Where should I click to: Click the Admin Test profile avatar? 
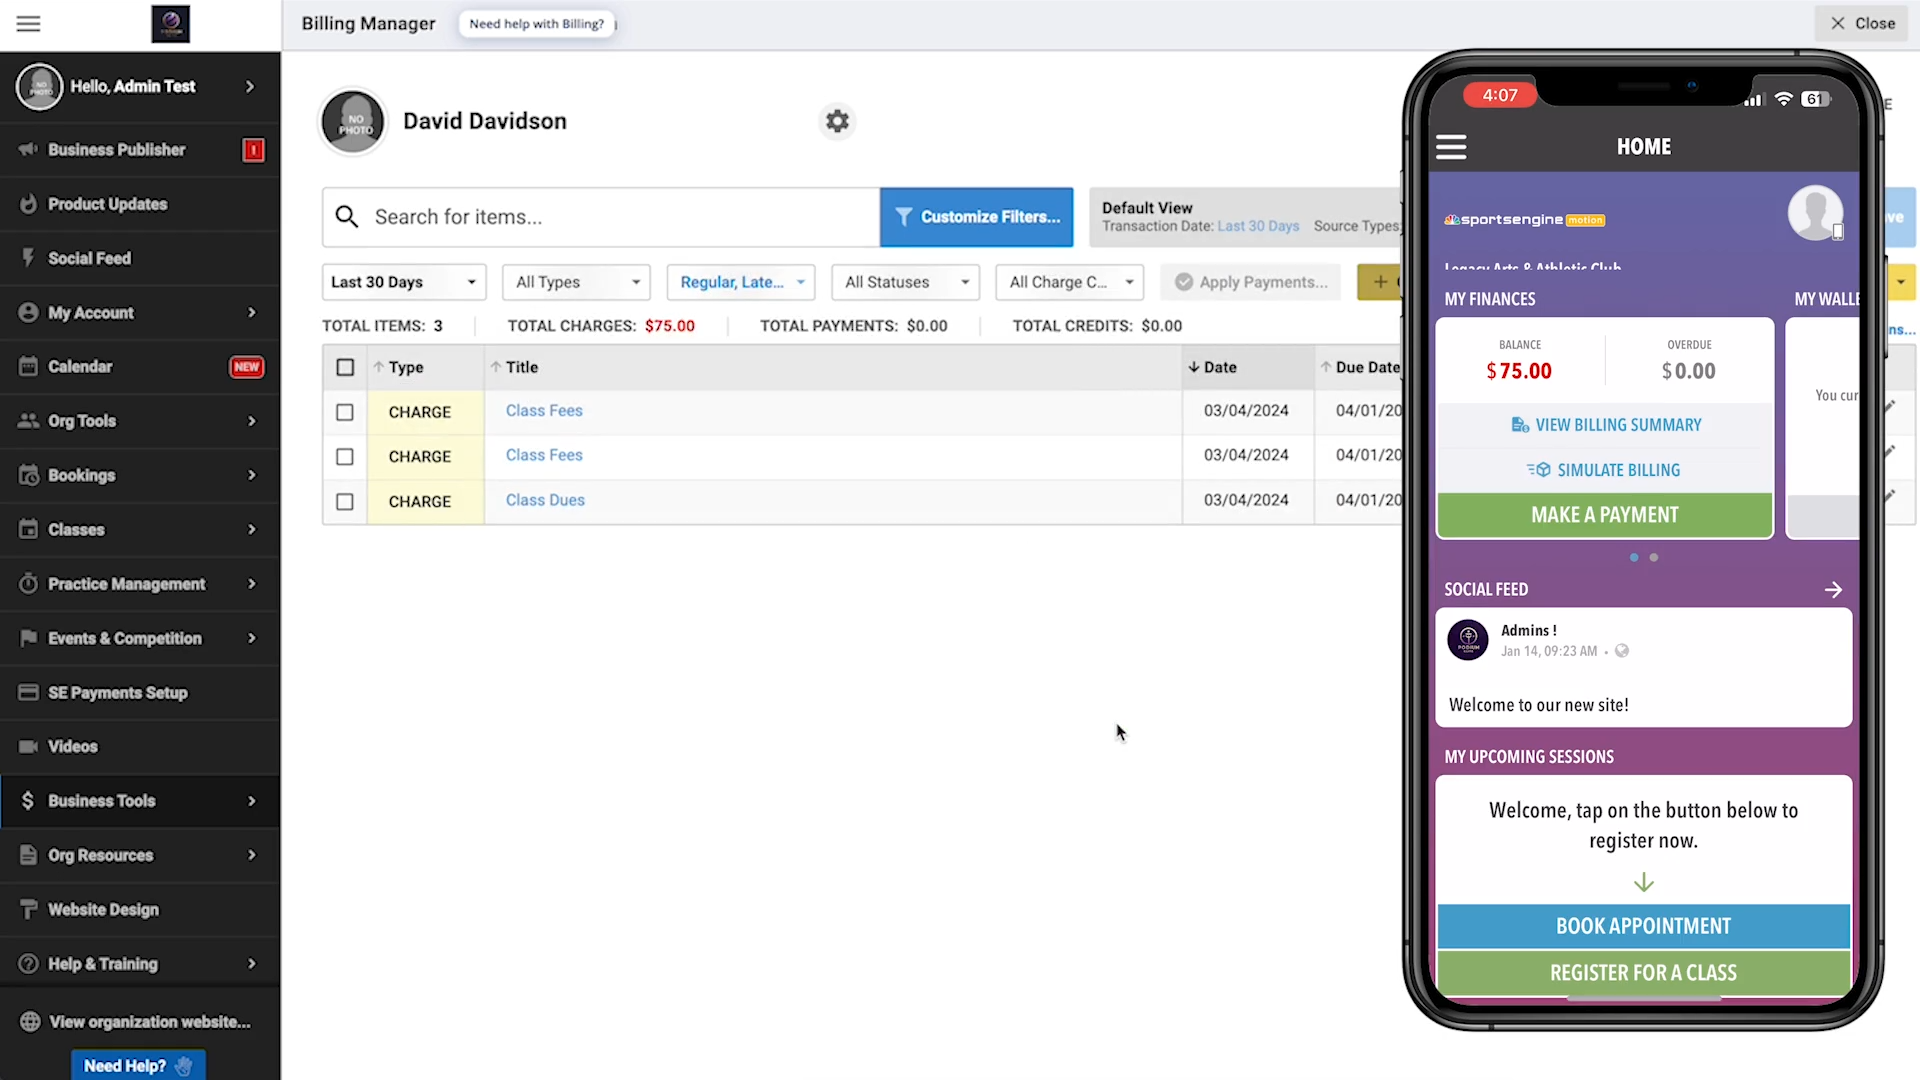point(40,87)
